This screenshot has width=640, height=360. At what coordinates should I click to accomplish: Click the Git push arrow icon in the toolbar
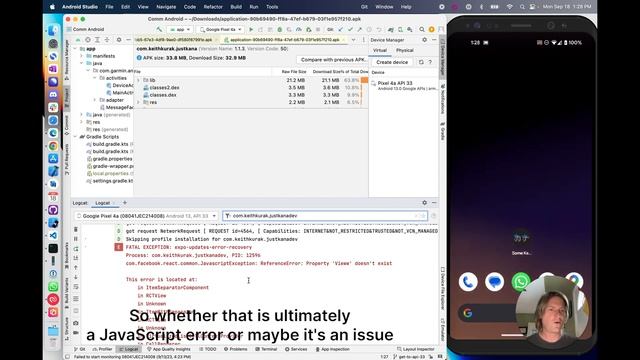coord(360,29)
